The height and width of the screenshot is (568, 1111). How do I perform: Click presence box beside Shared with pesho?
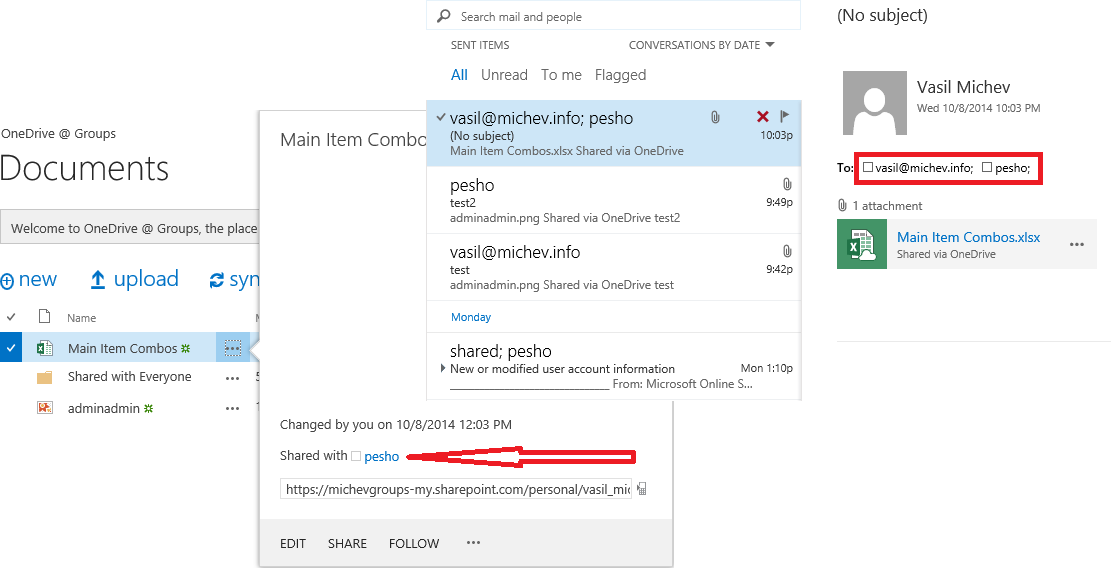(356, 456)
